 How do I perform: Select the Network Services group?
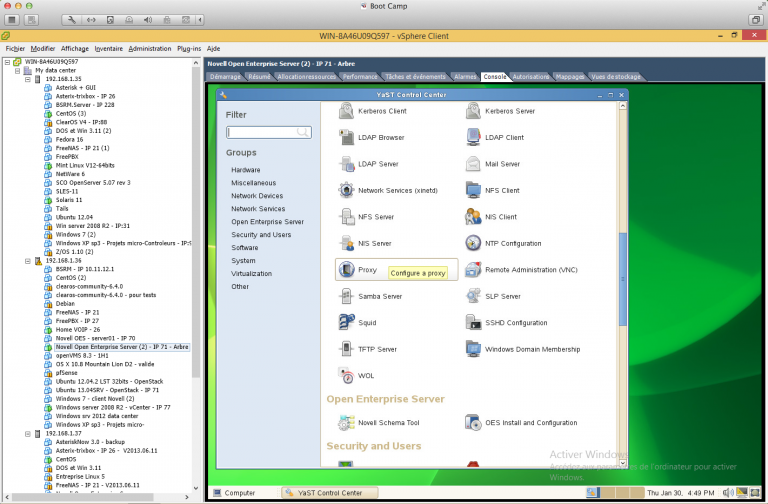pos(258,209)
